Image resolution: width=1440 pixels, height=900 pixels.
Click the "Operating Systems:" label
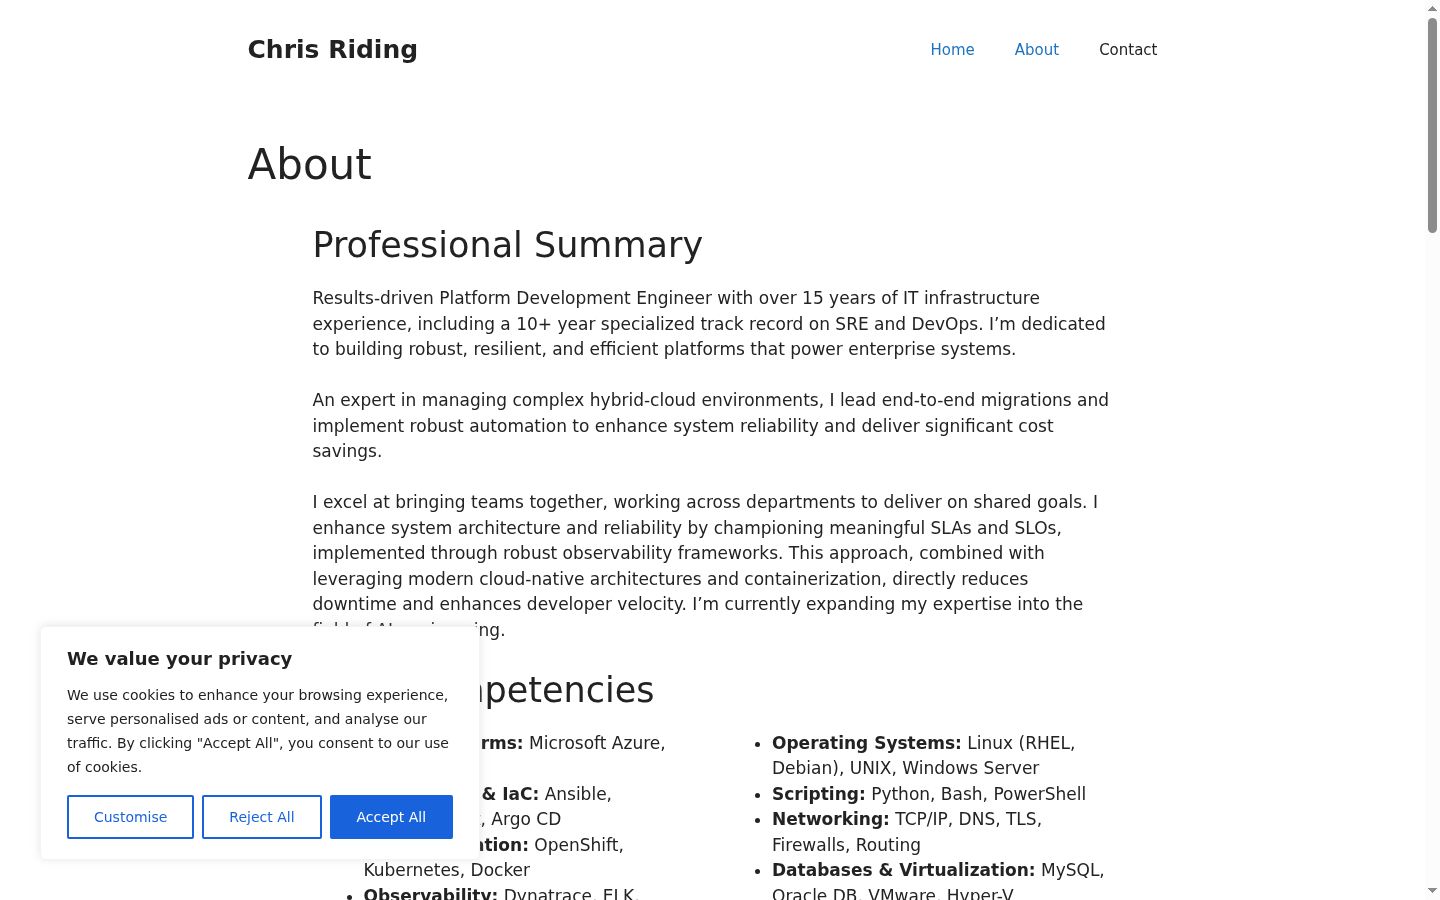(x=866, y=743)
